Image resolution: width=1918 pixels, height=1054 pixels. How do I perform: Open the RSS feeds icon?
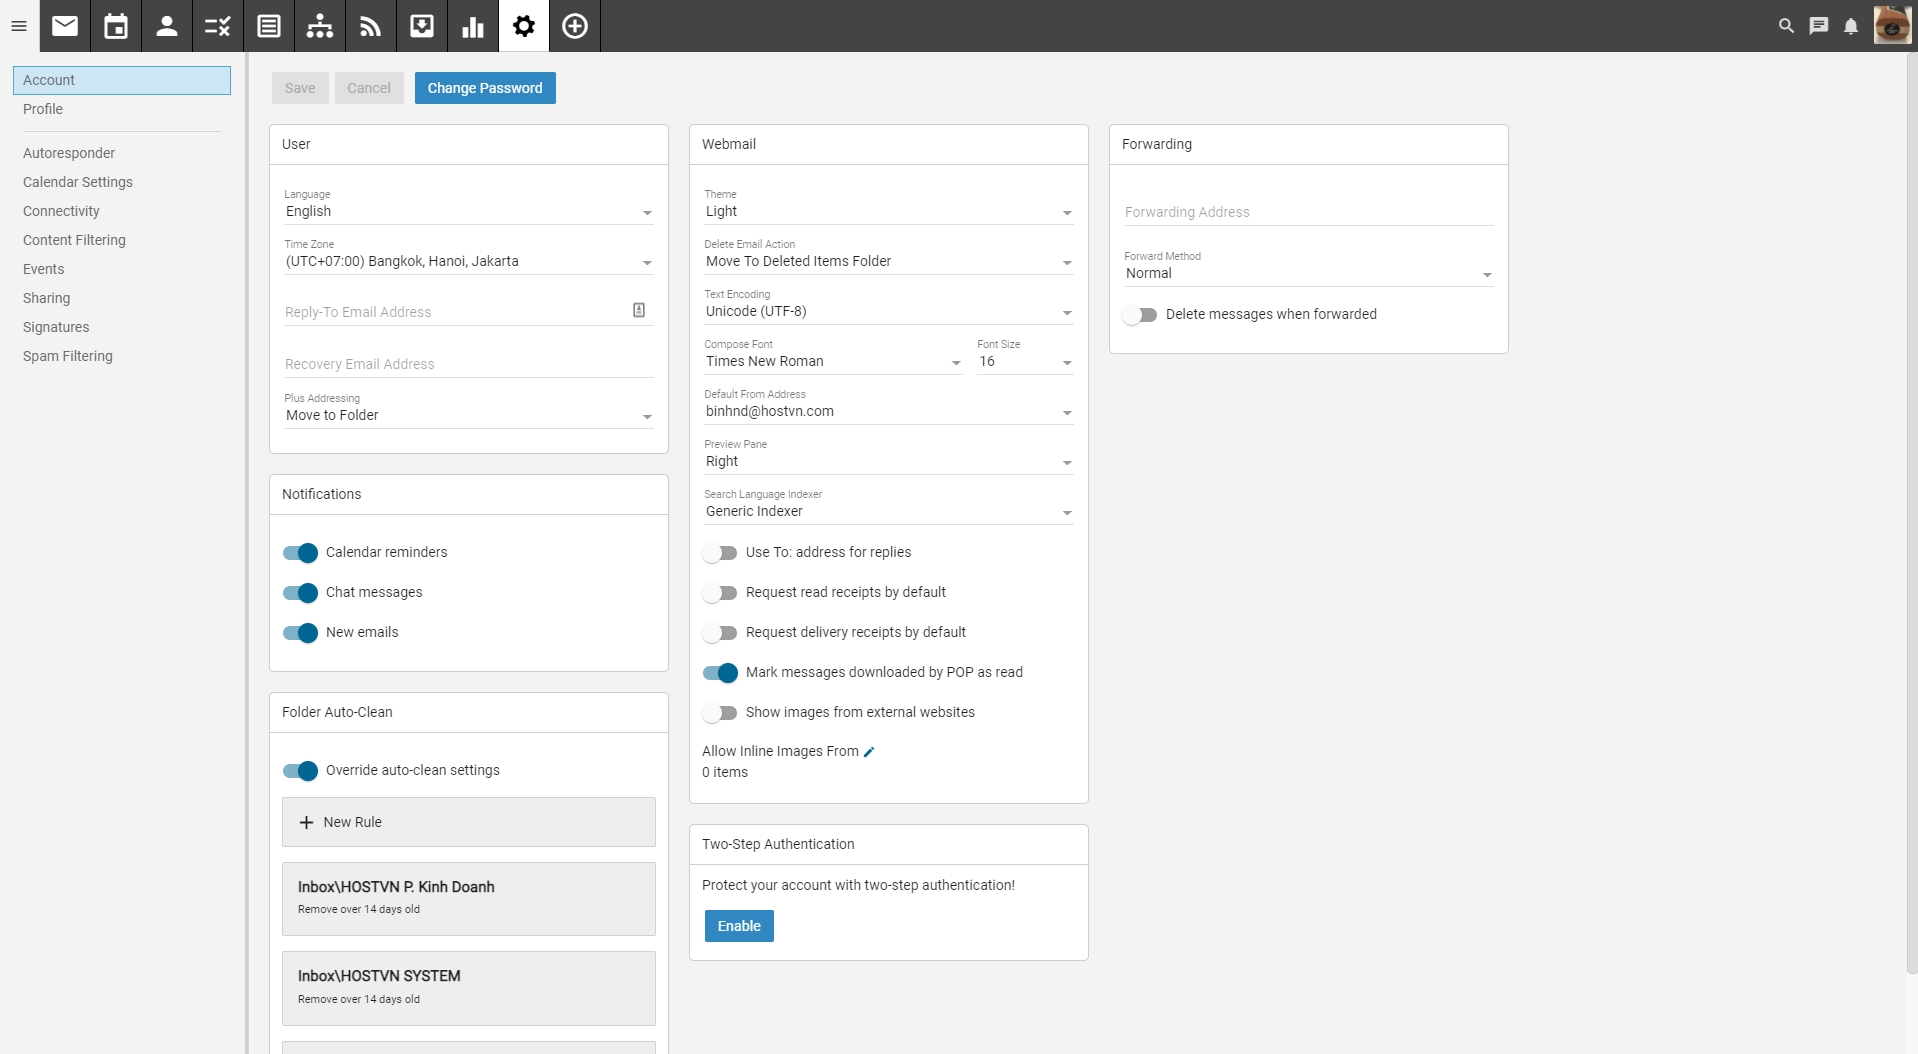pyautogui.click(x=371, y=26)
